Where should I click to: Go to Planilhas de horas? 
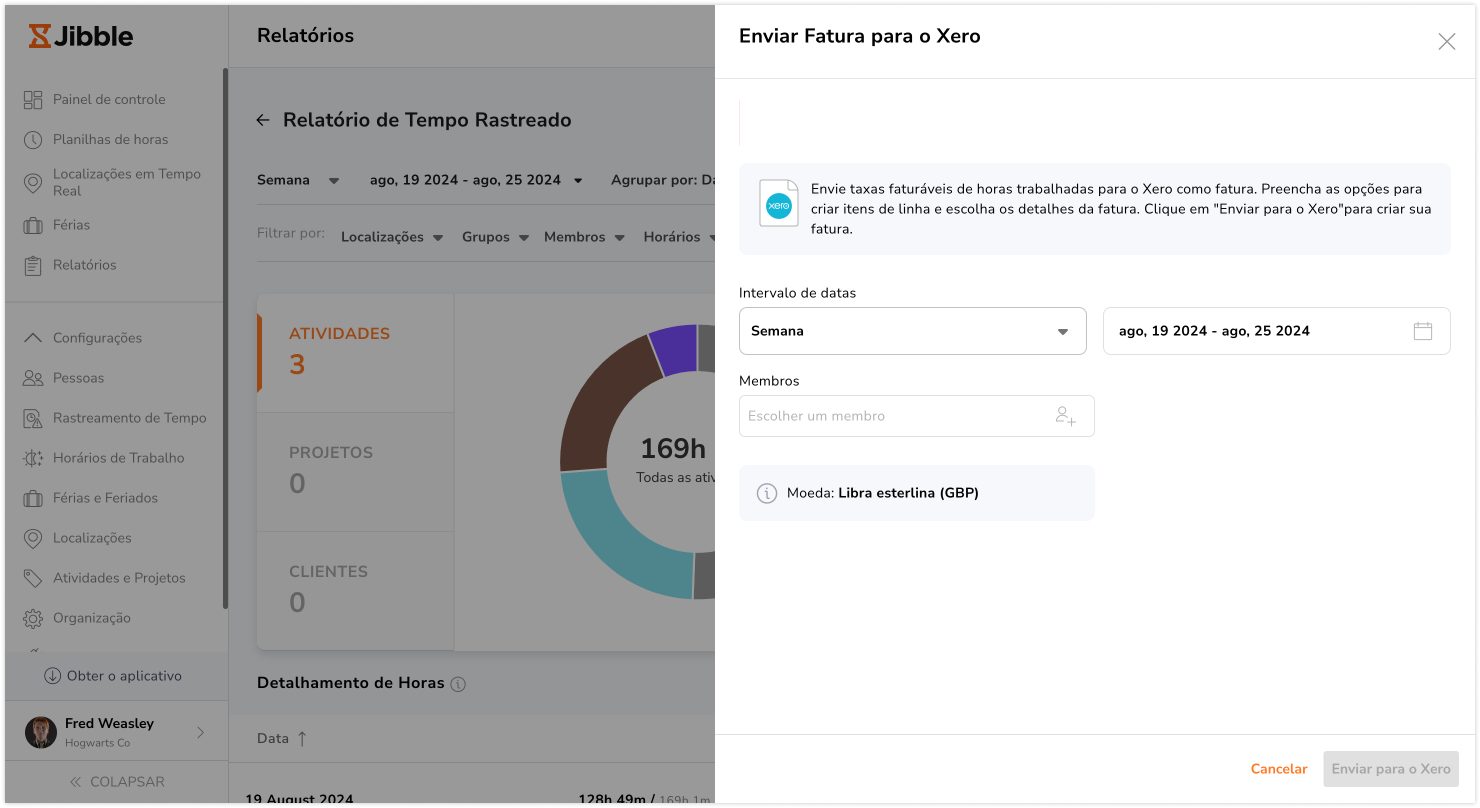click(110, 139)
